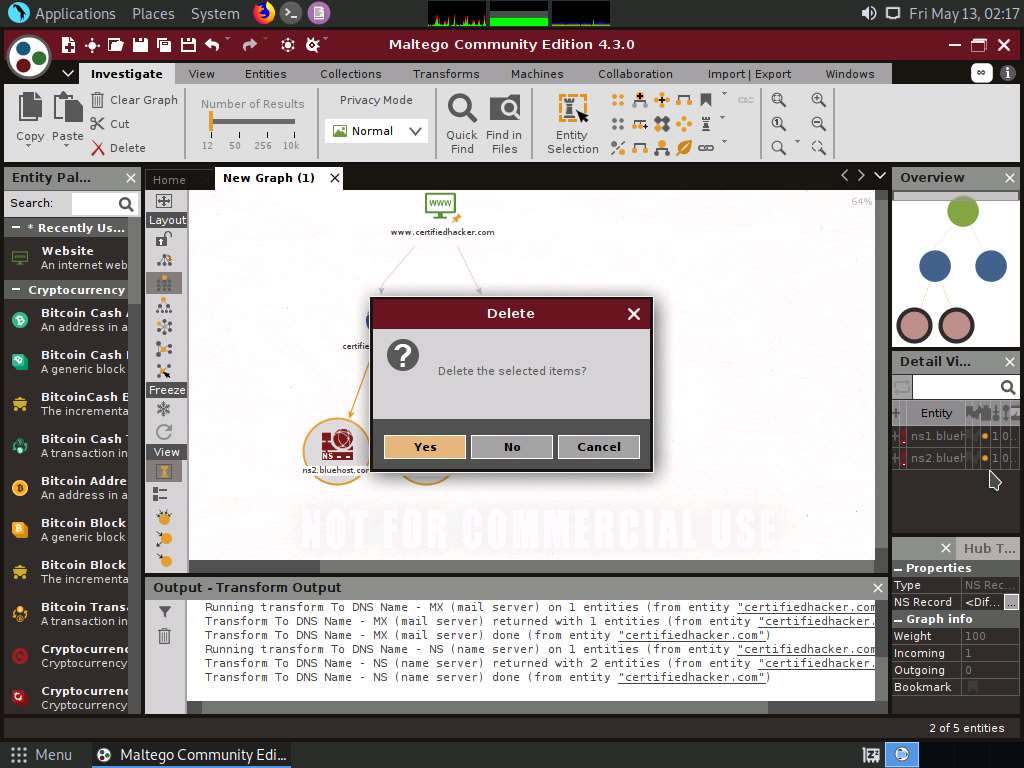Click the zoom 100% icon

(778, 123)
